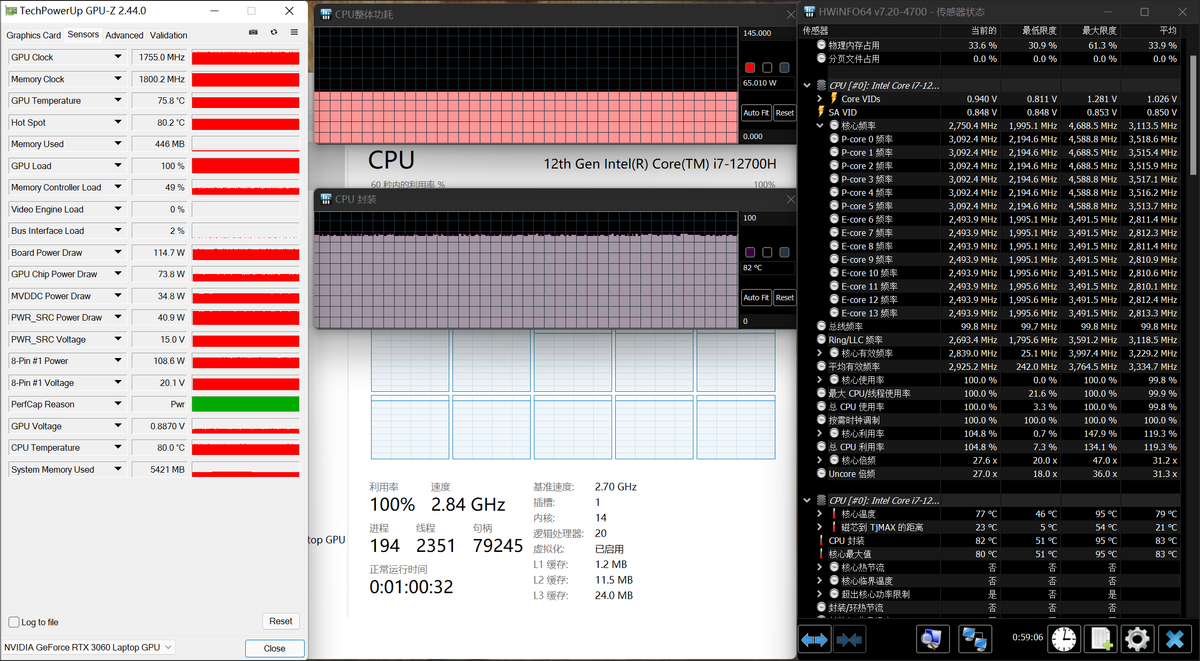Enable the Log to file checkbox
This screenshot has height=661, width=1200.
pyautogui.click(x=14, y=622)
